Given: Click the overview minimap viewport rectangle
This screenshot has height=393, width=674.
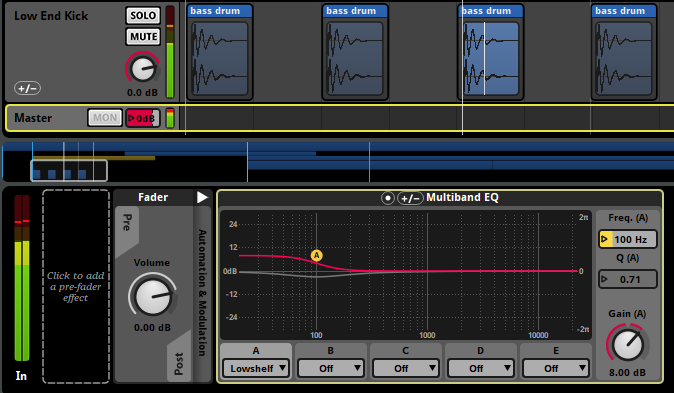Looking at the screenshot, I should (69, 171).
